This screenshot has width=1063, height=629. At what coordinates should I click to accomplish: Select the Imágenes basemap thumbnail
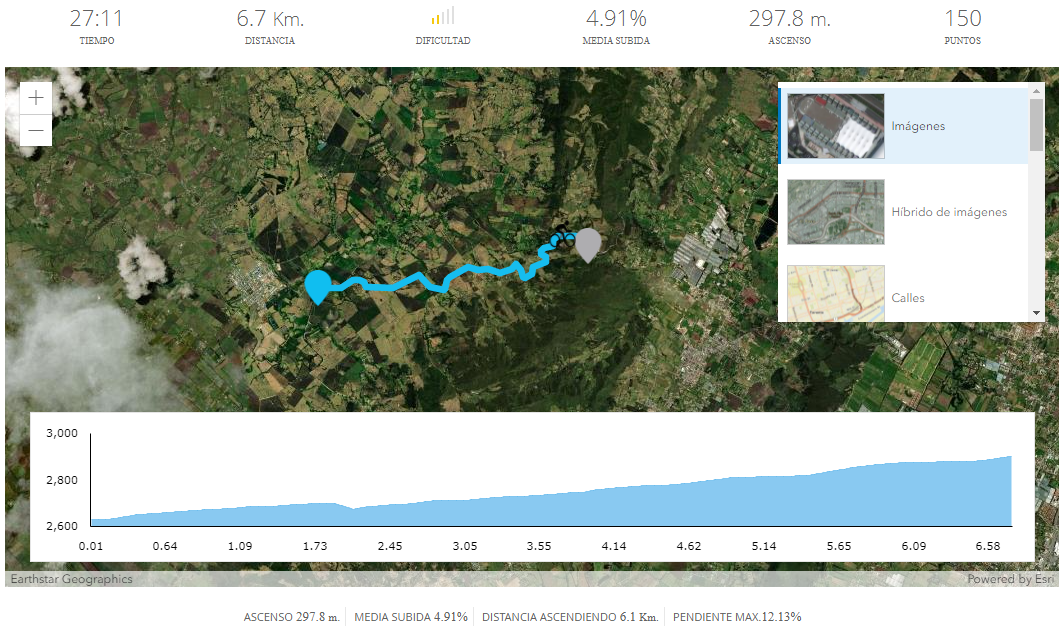pyautogui.click(x=836, y=126)
